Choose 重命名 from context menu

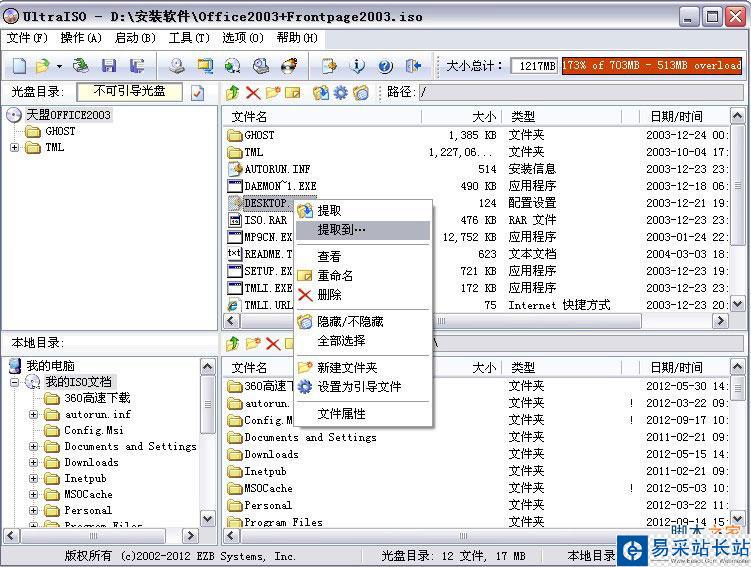pos(363,276)
